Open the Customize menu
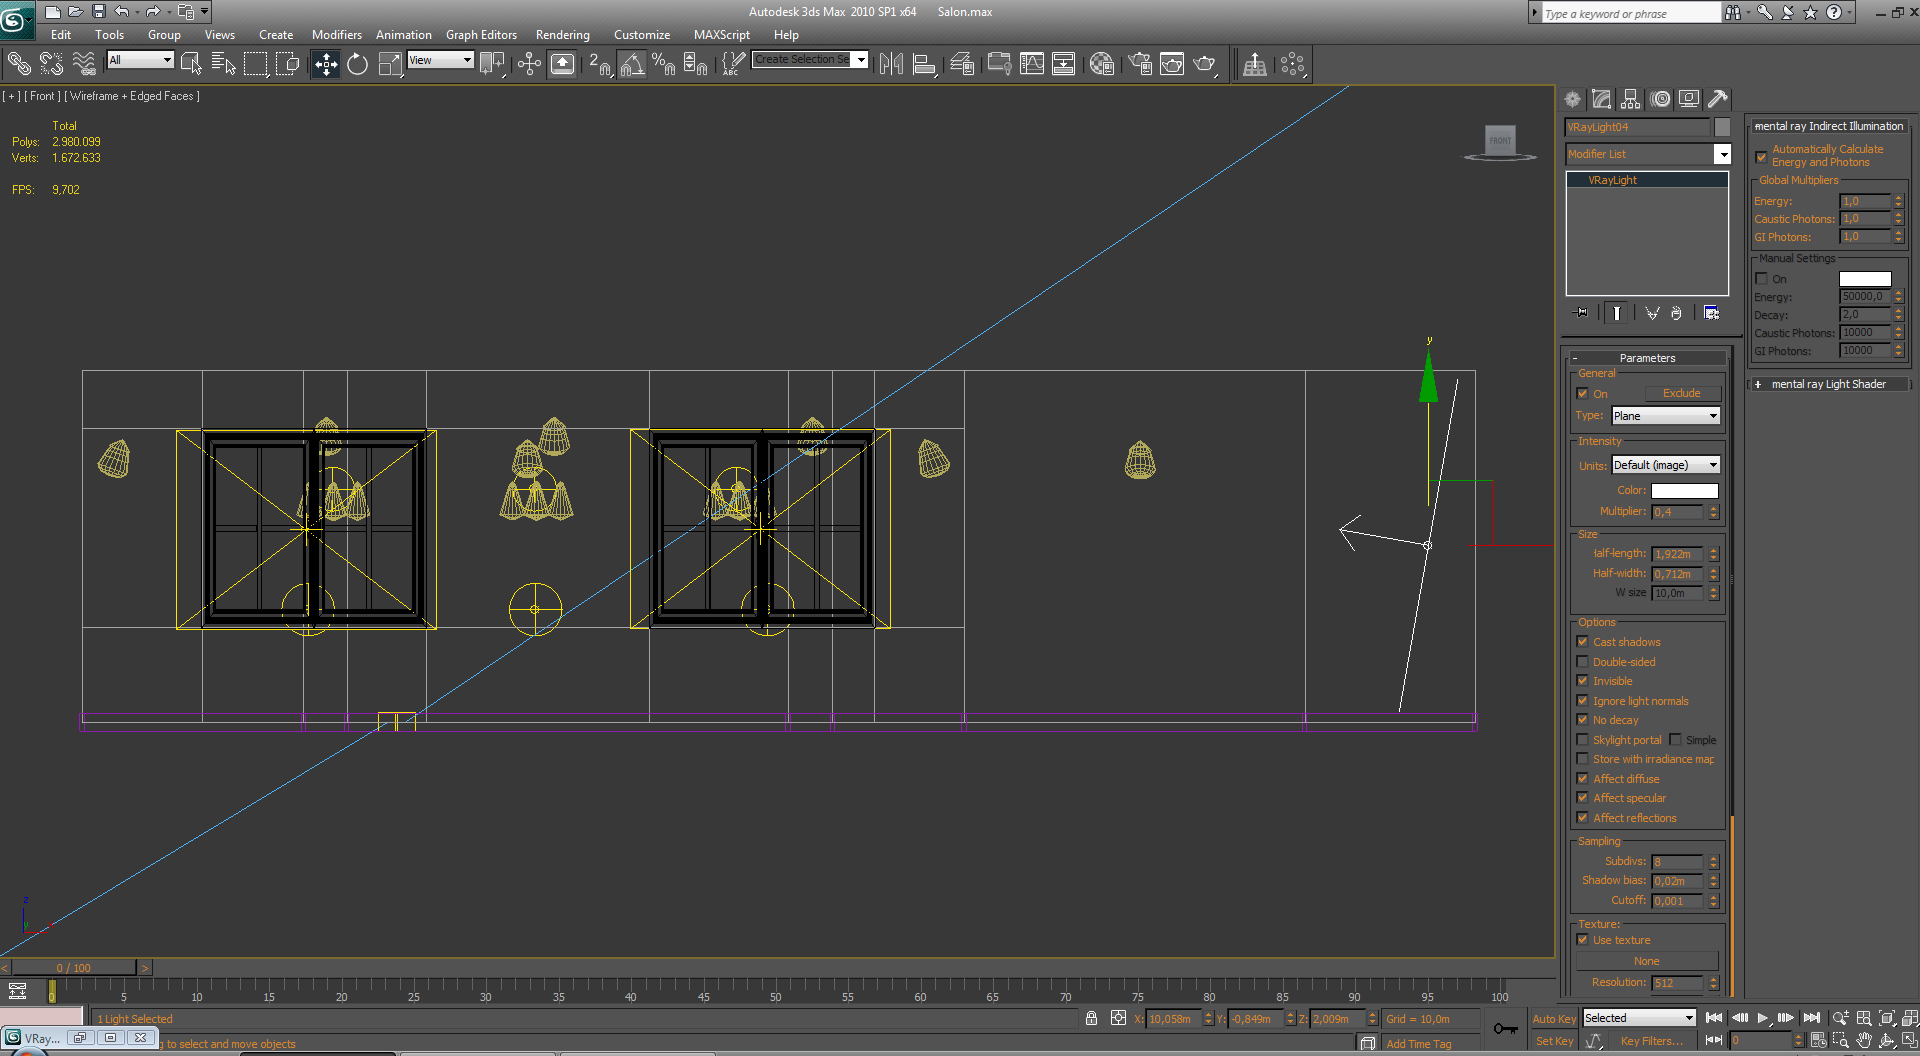The width and height of the screenshot is (1920, 1056). tap(642, 35)
